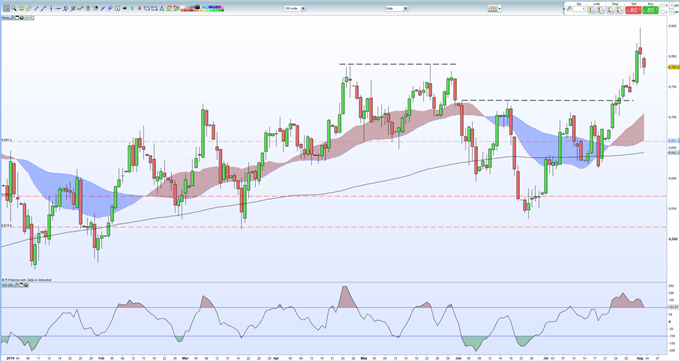The height and width of the screenshot is (361, 680).
Task: Toggle the upper checkbox in order panel
Action: 662,5
